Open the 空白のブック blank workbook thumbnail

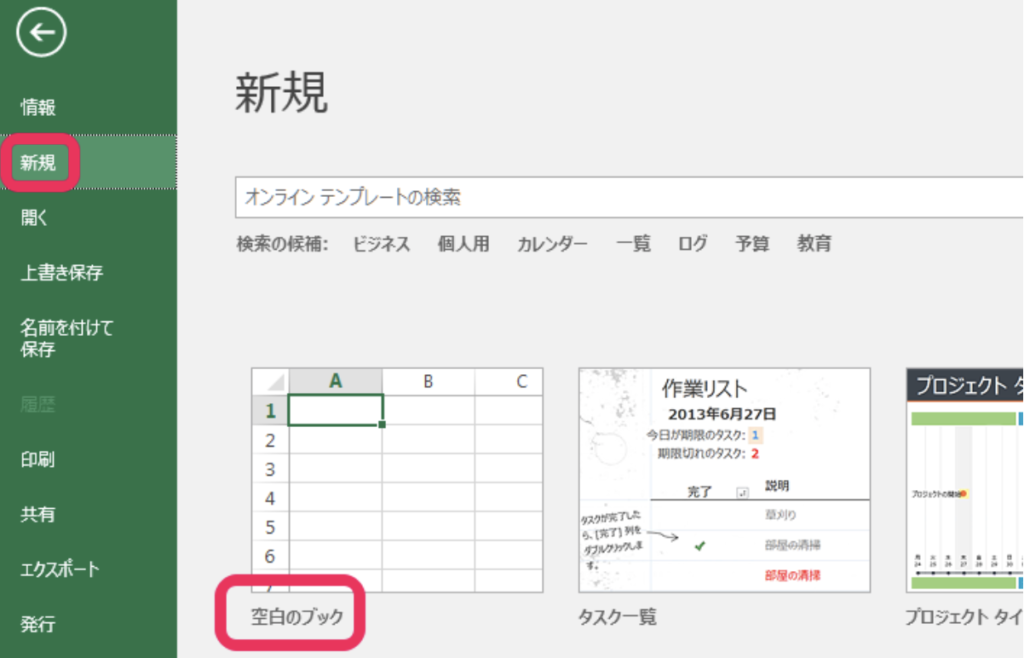pos(397,480)
